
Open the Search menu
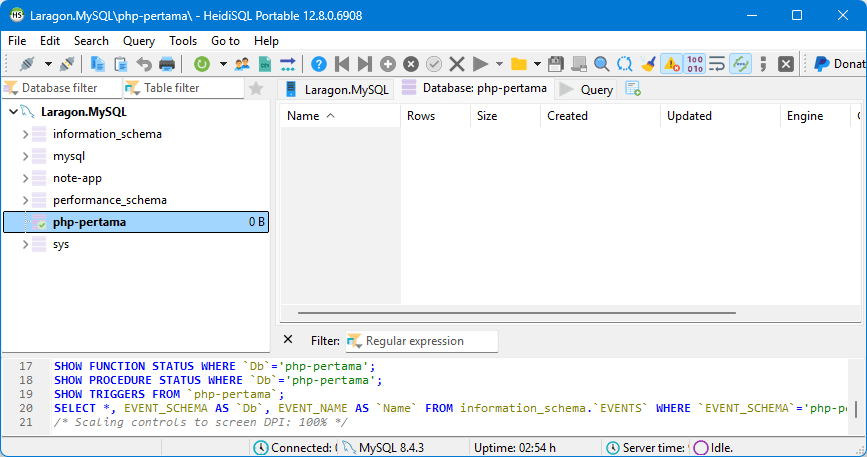click(x=91, y=41)
